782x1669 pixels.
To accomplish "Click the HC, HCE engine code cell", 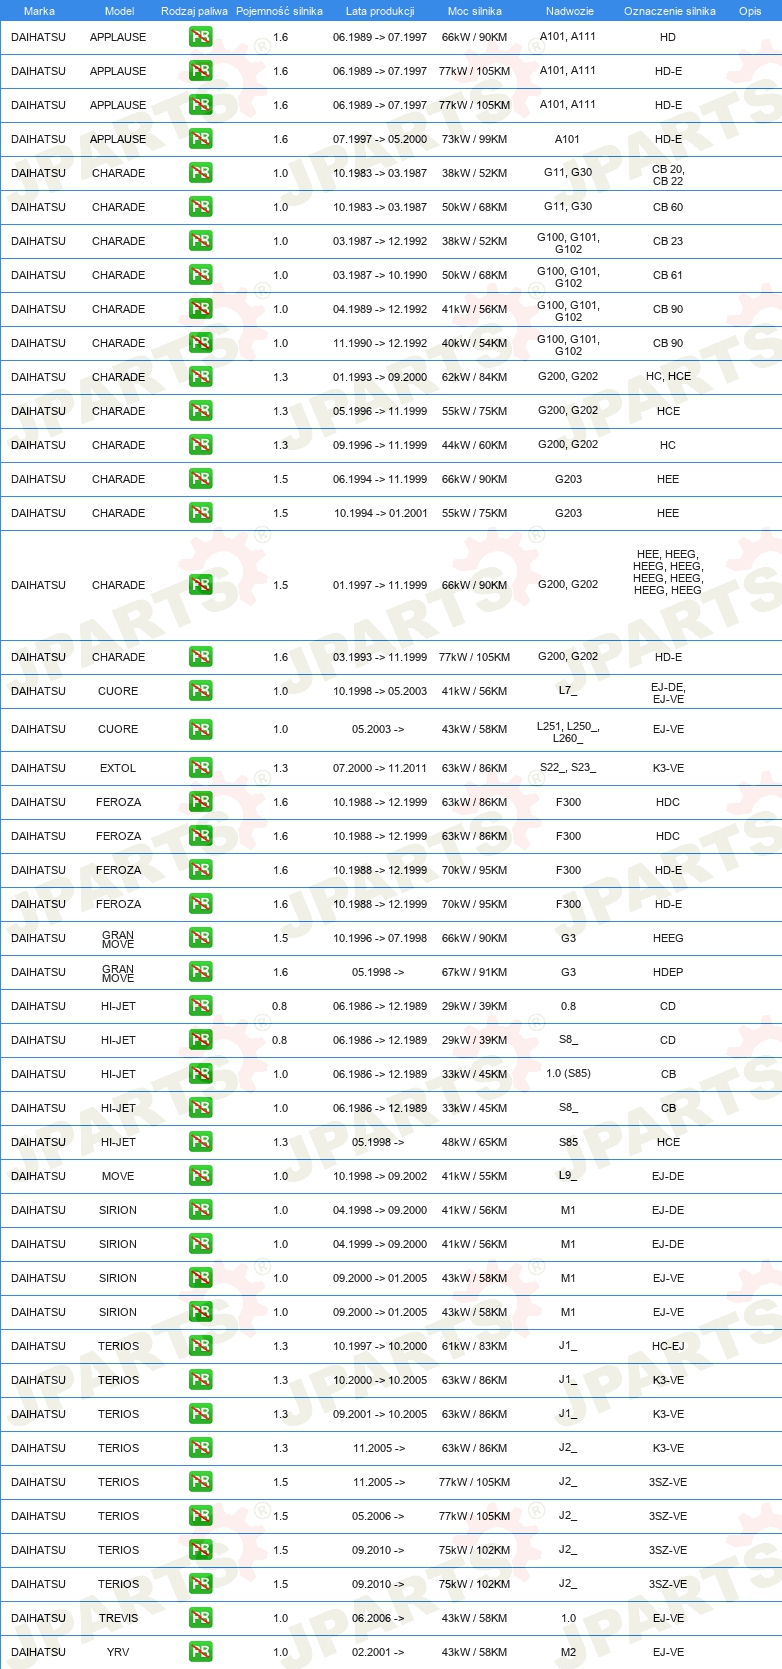I will coord(668,376).
